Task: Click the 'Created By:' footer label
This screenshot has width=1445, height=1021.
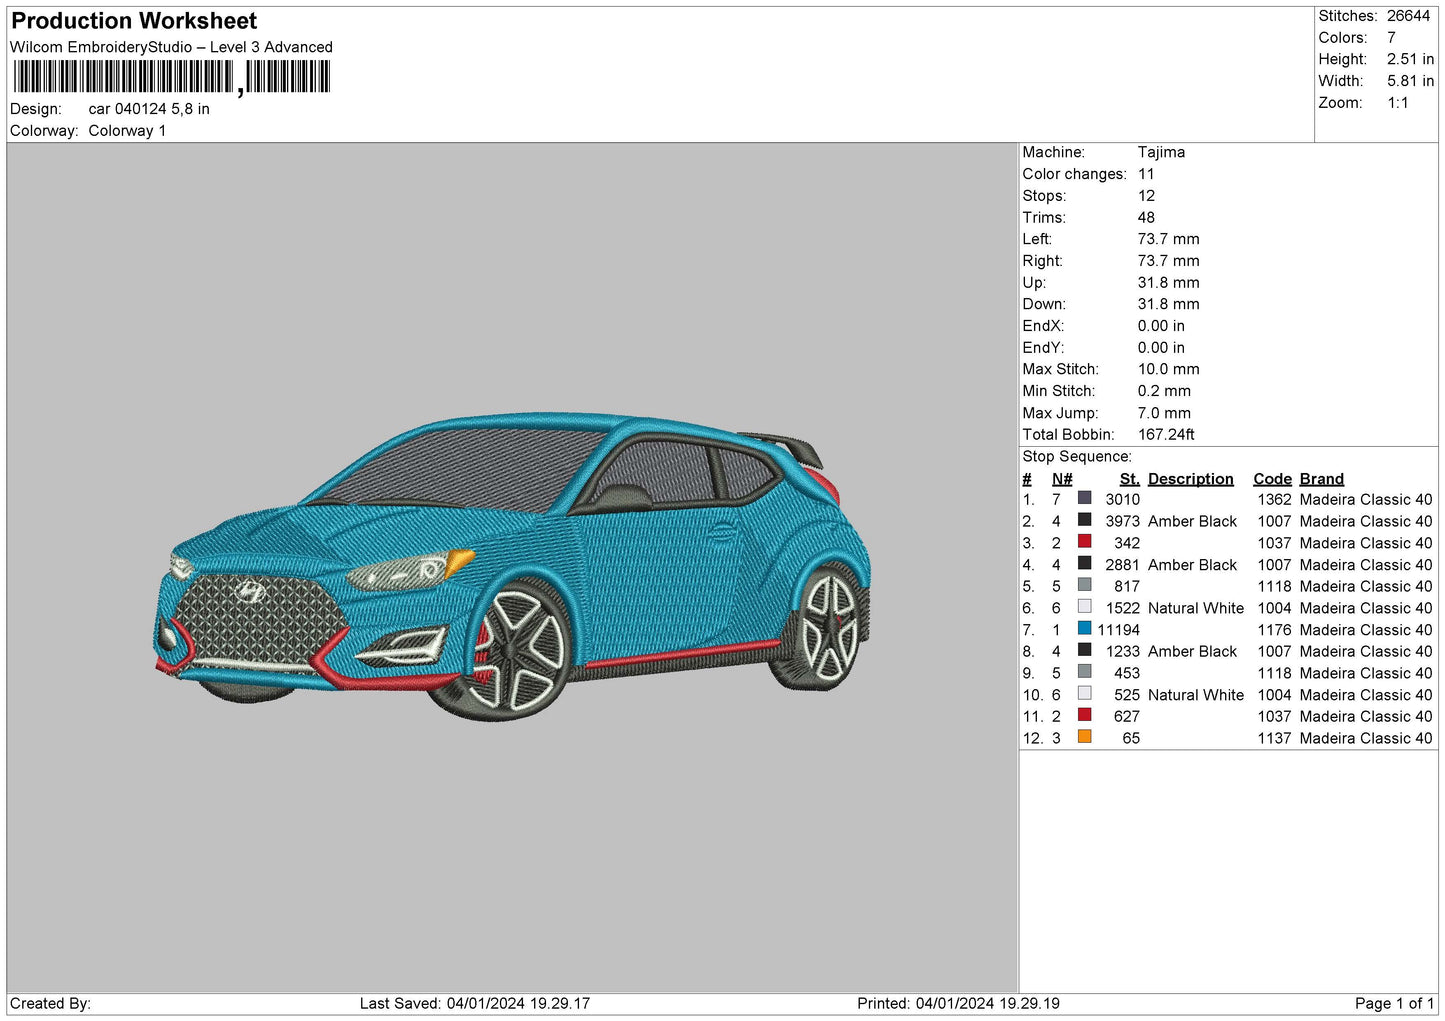Action: pyautogui.click(x=50, y=1004)
